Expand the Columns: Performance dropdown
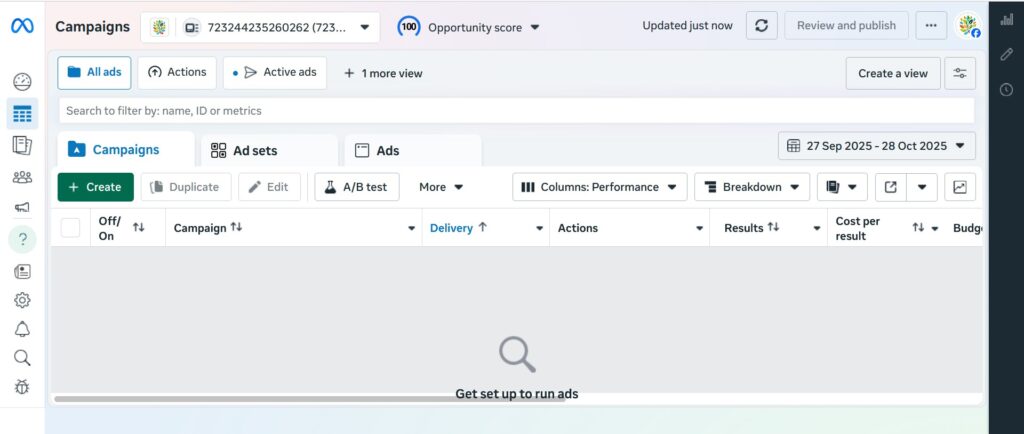Screen dimensions: 1024x434 tap(599, 187)
